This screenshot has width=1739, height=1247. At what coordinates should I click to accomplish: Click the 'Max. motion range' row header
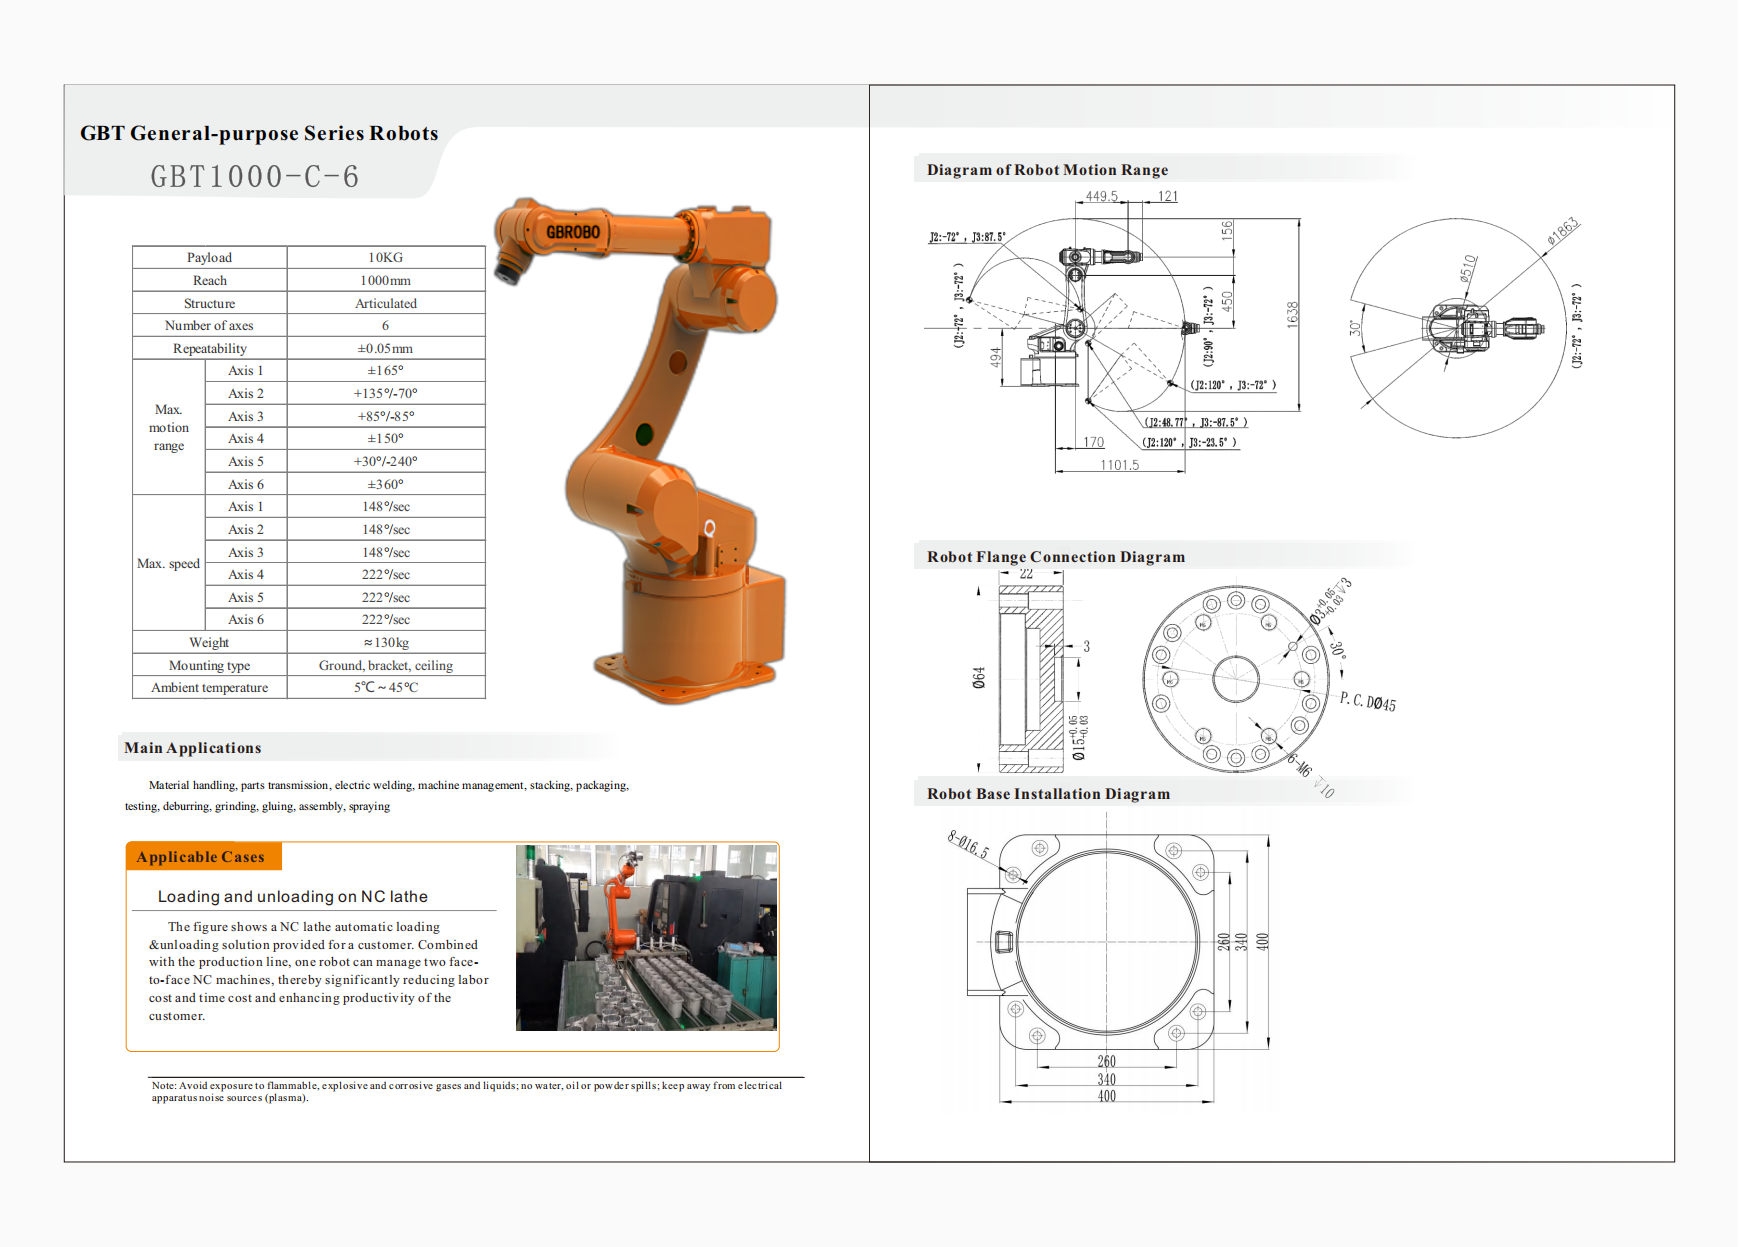coord(169,428)
